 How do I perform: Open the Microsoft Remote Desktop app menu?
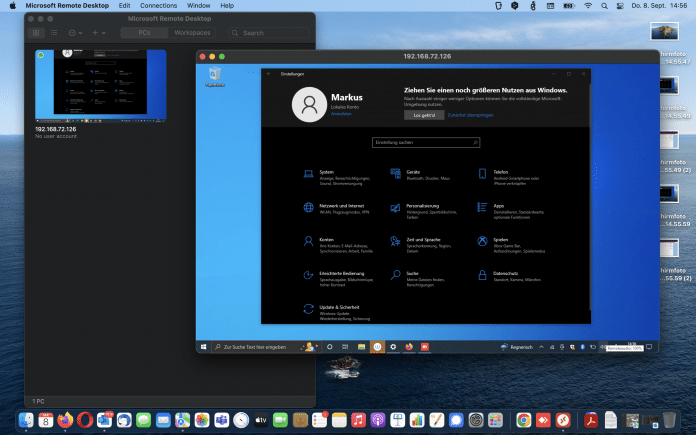click(x=67, y=6)
